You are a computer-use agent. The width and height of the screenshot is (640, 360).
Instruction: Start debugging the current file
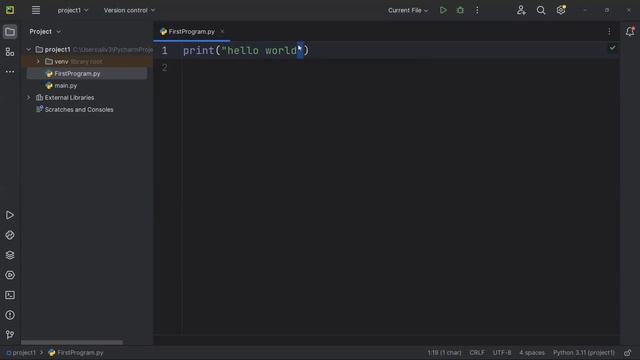pos(460,10)
